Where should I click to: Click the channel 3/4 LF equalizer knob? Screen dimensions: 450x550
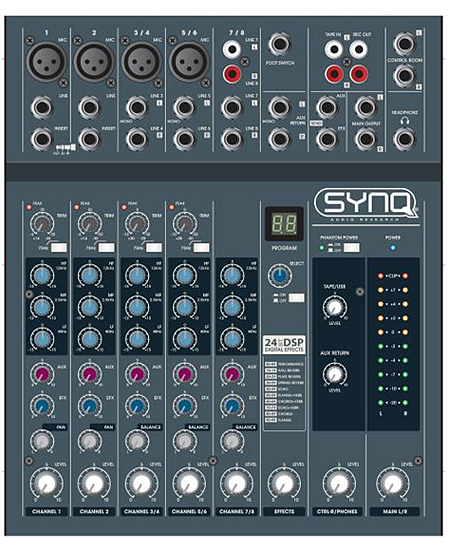137,339
